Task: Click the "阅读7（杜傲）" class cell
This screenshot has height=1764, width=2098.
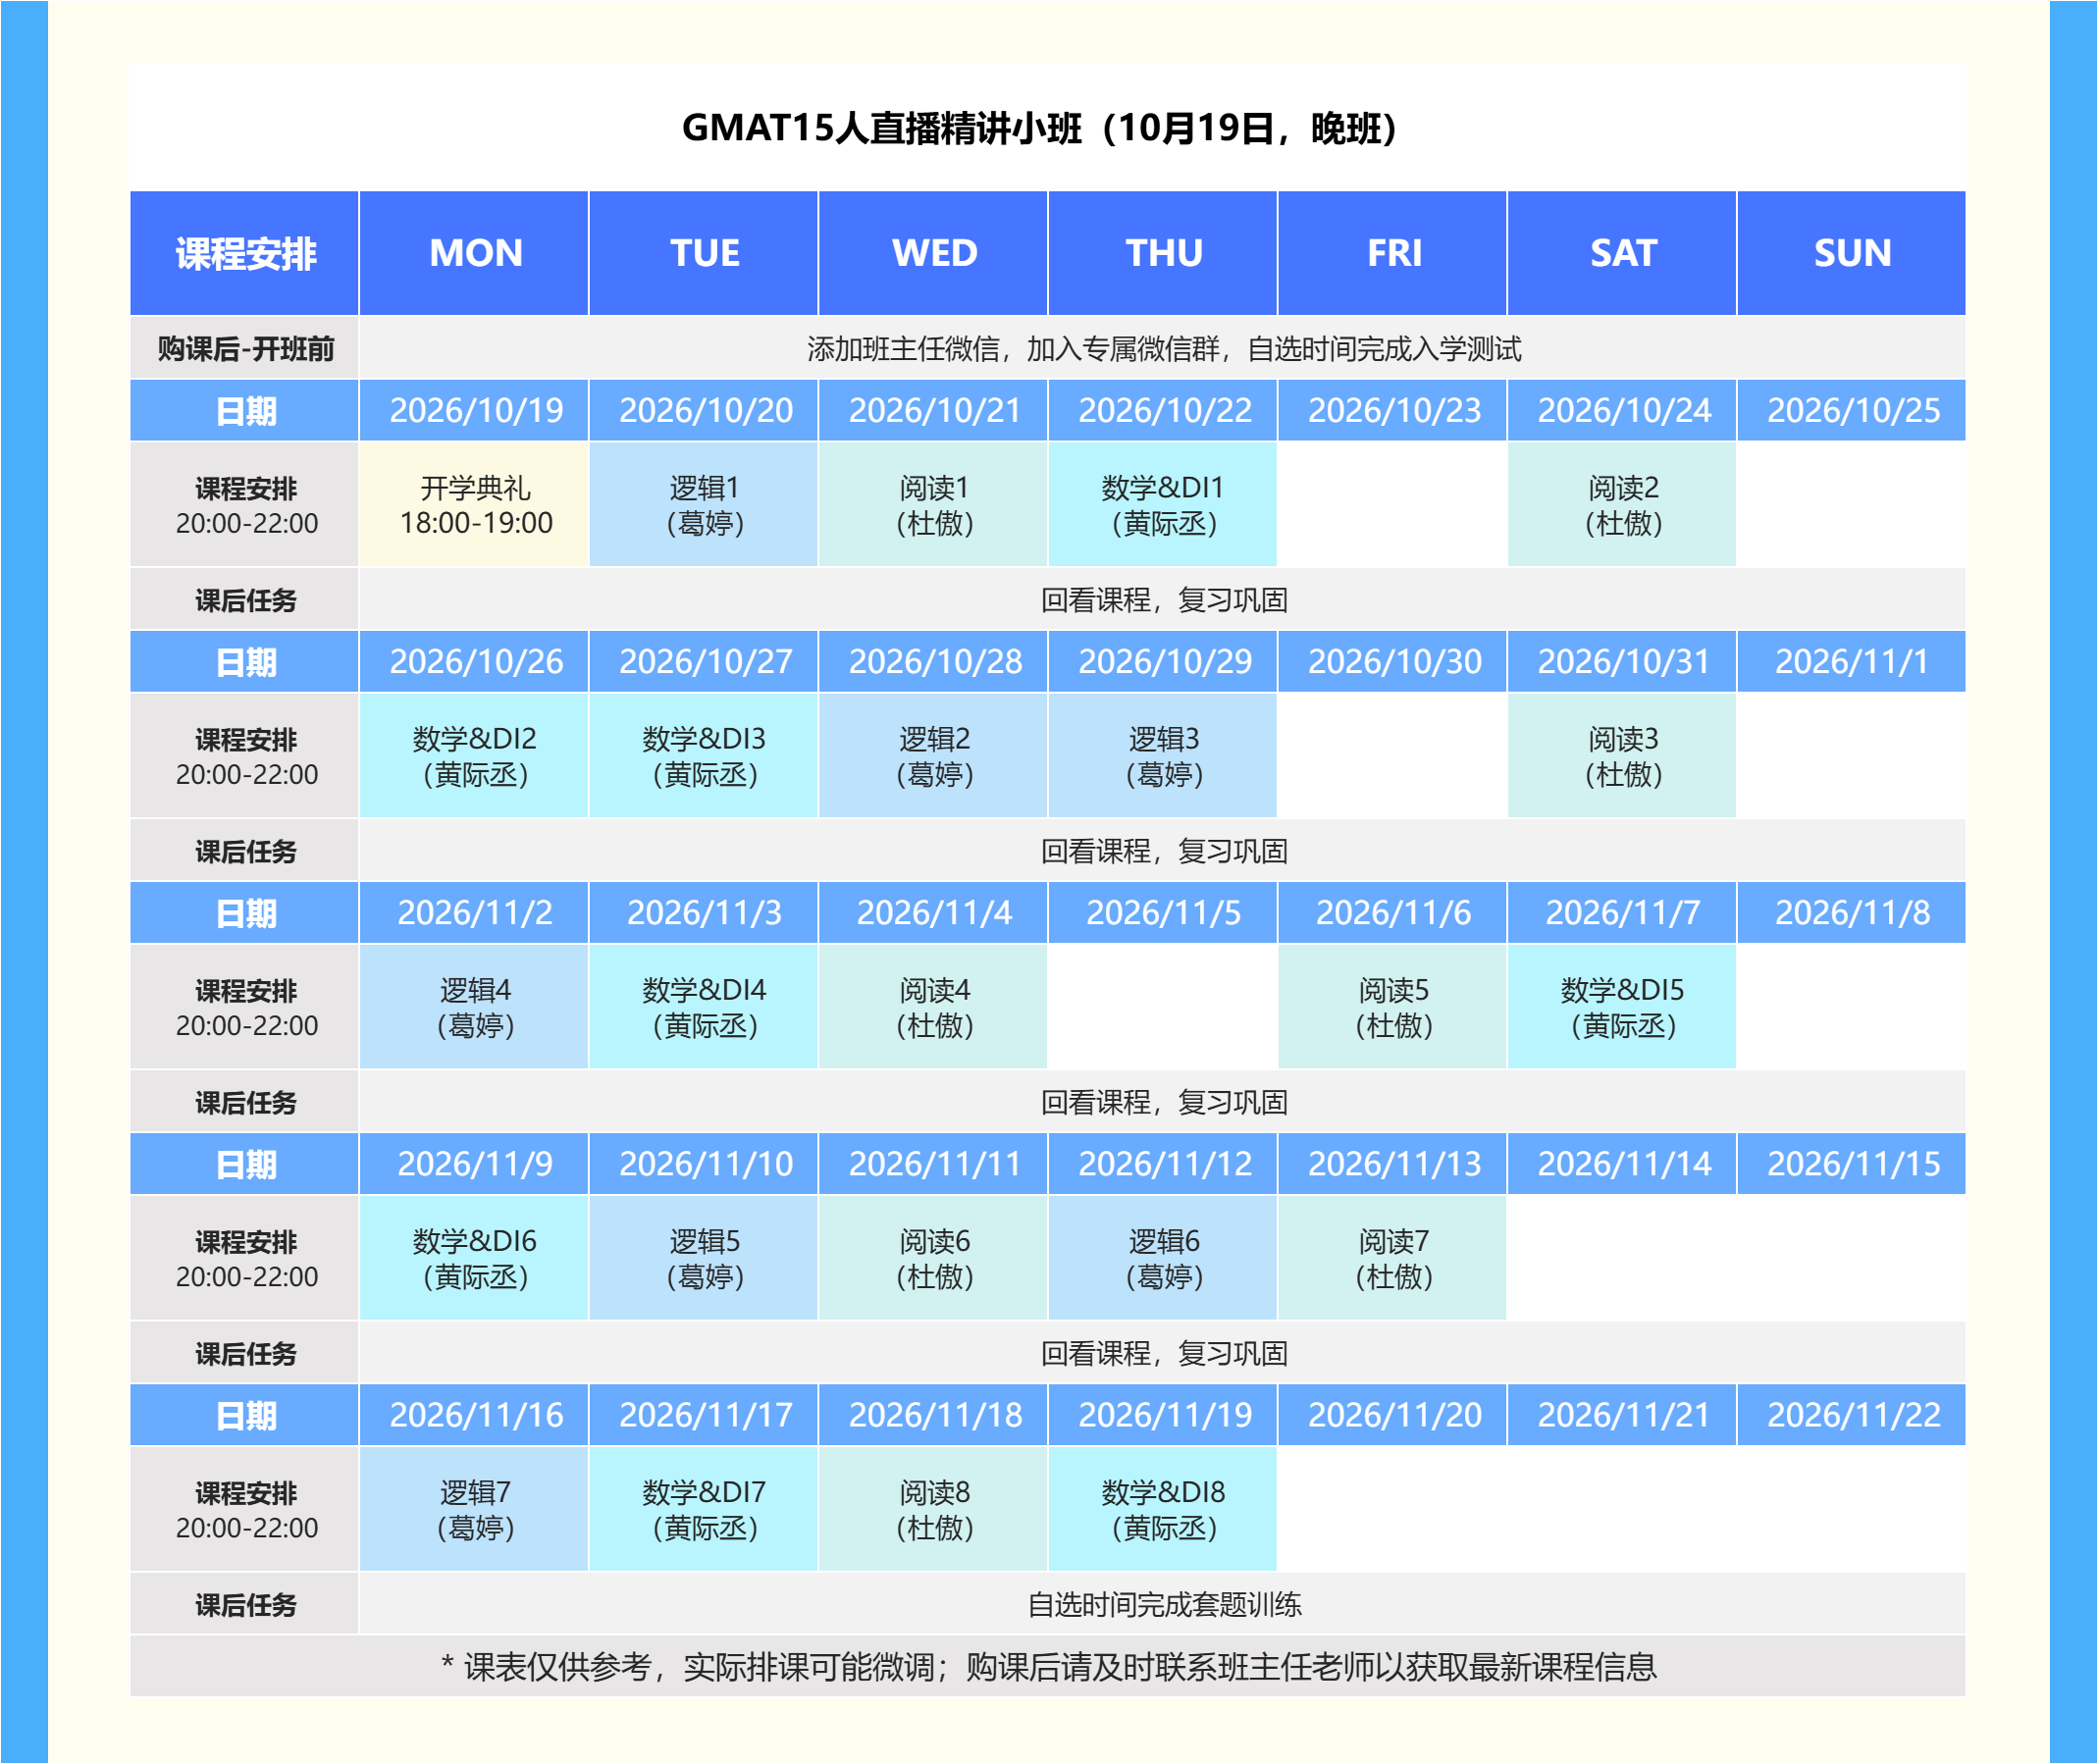Action: click(1393, 1257)
